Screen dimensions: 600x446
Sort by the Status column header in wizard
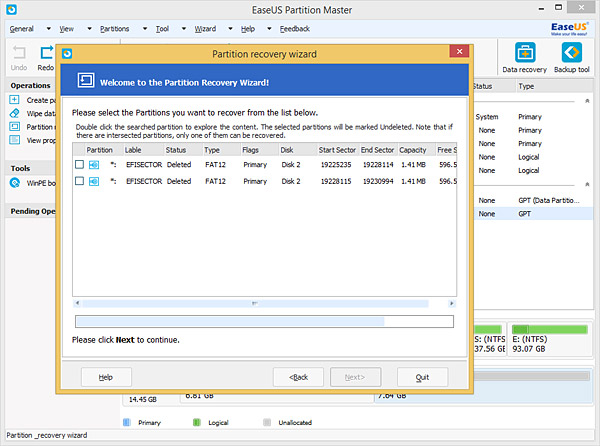183,150
